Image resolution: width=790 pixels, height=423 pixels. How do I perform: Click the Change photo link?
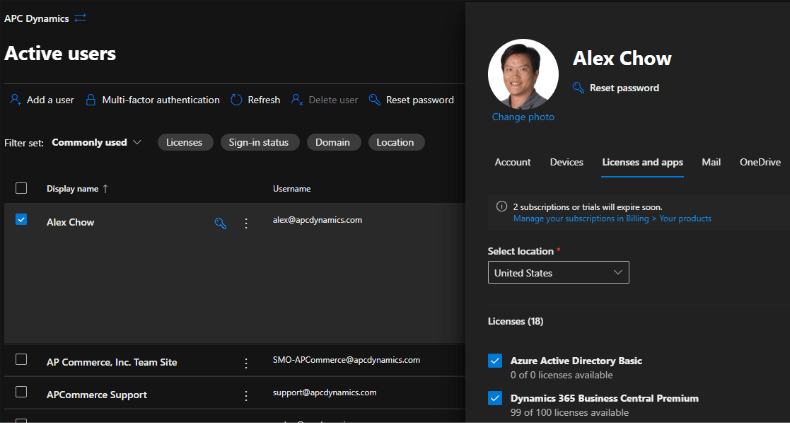[x=522, y=117]
